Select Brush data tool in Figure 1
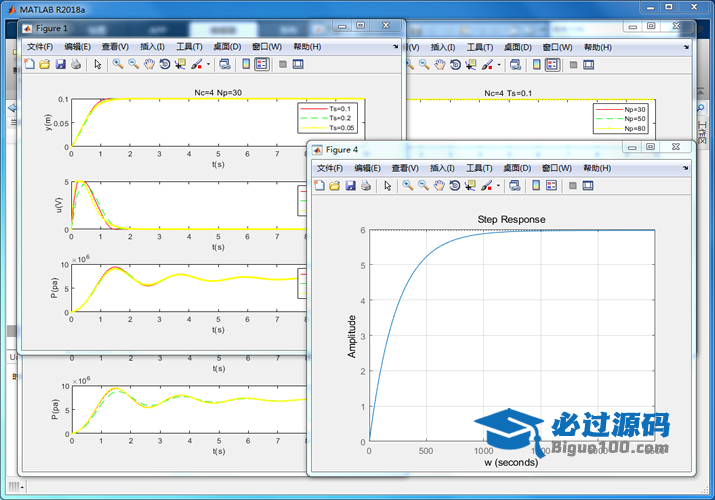This screenshot has height=500, width=715. pyautogui.click(x=197, y=64)
